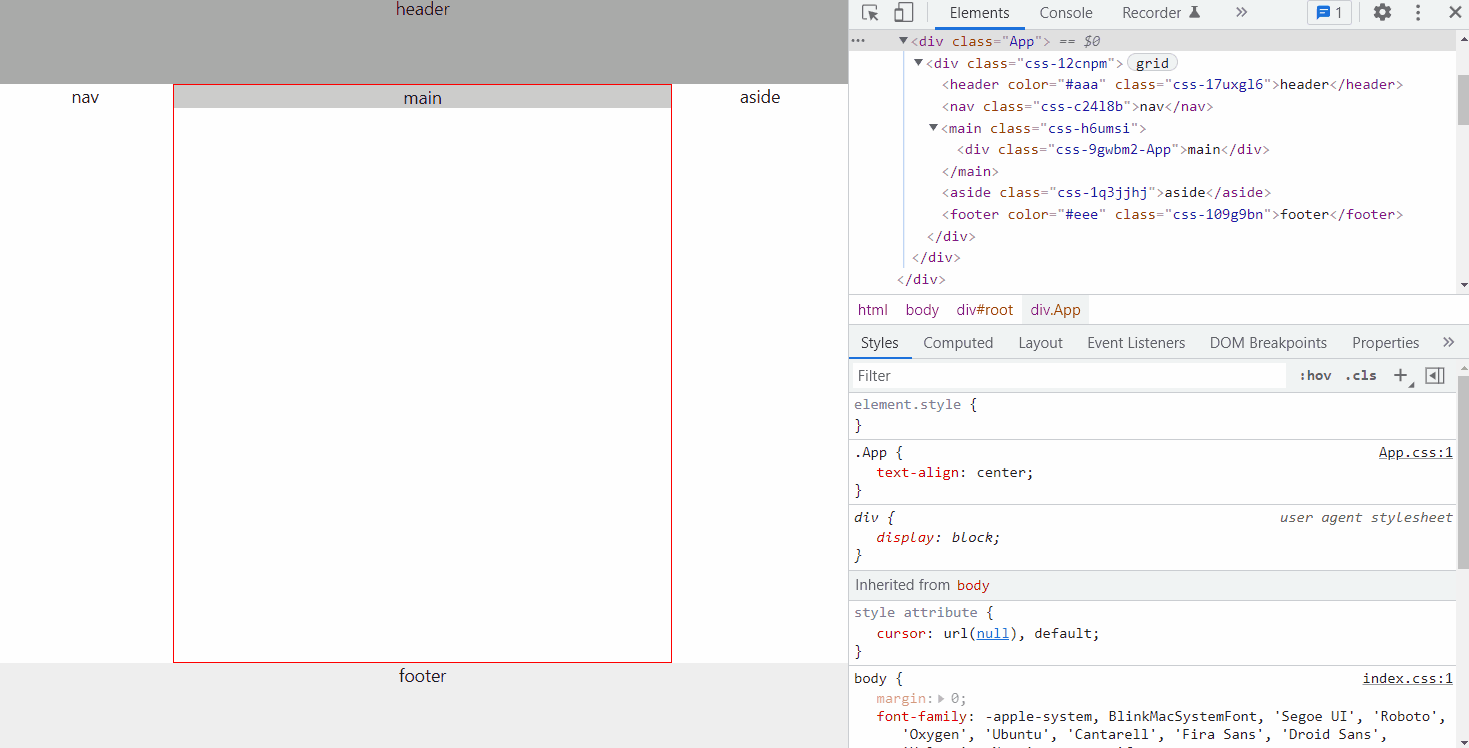The width and height of the screenshot is (1469, 748).
Task: Toggle element pseudo-states with :hov
Action: pyautogui.click(x=1314, y=375)
